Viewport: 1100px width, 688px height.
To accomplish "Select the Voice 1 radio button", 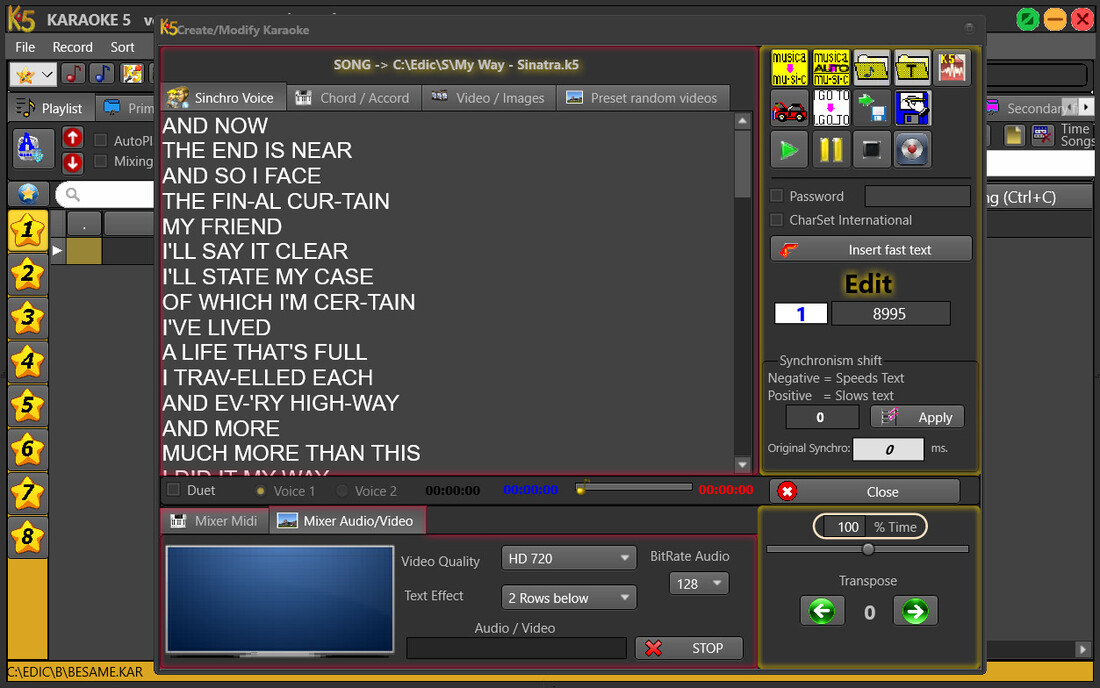I will coord(260,491).
